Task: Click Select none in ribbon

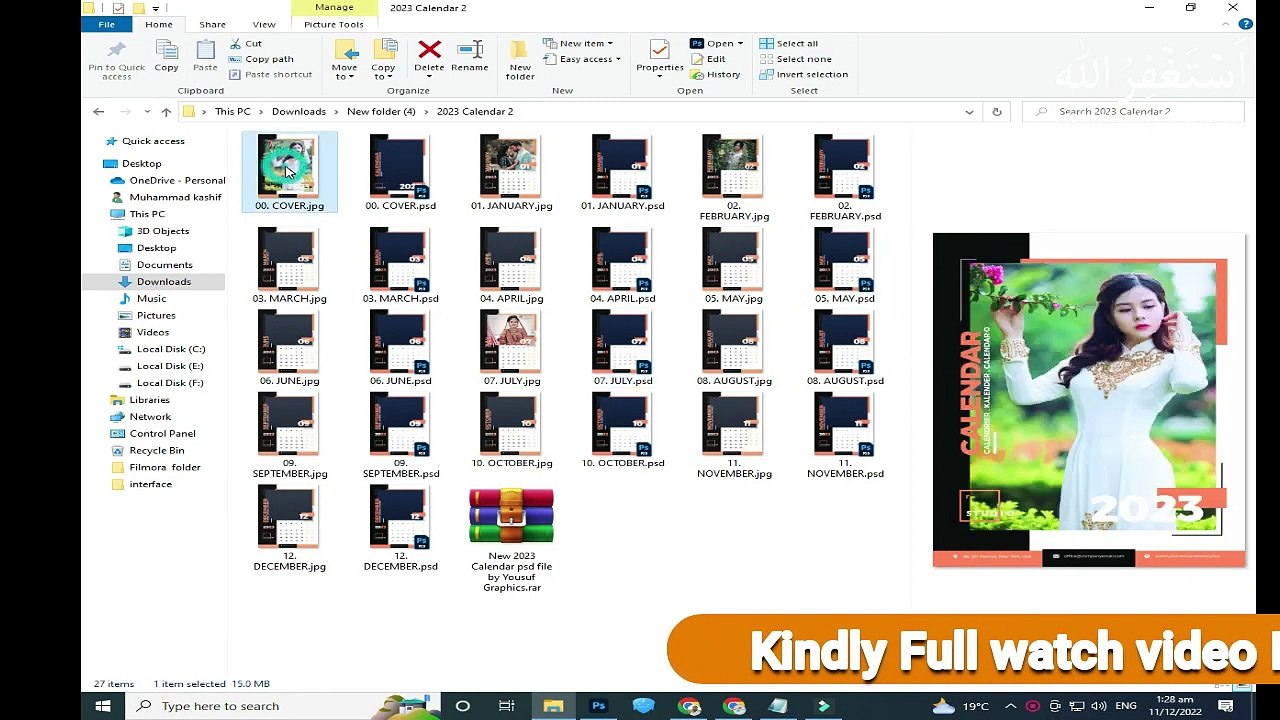Action: (796, 59)
